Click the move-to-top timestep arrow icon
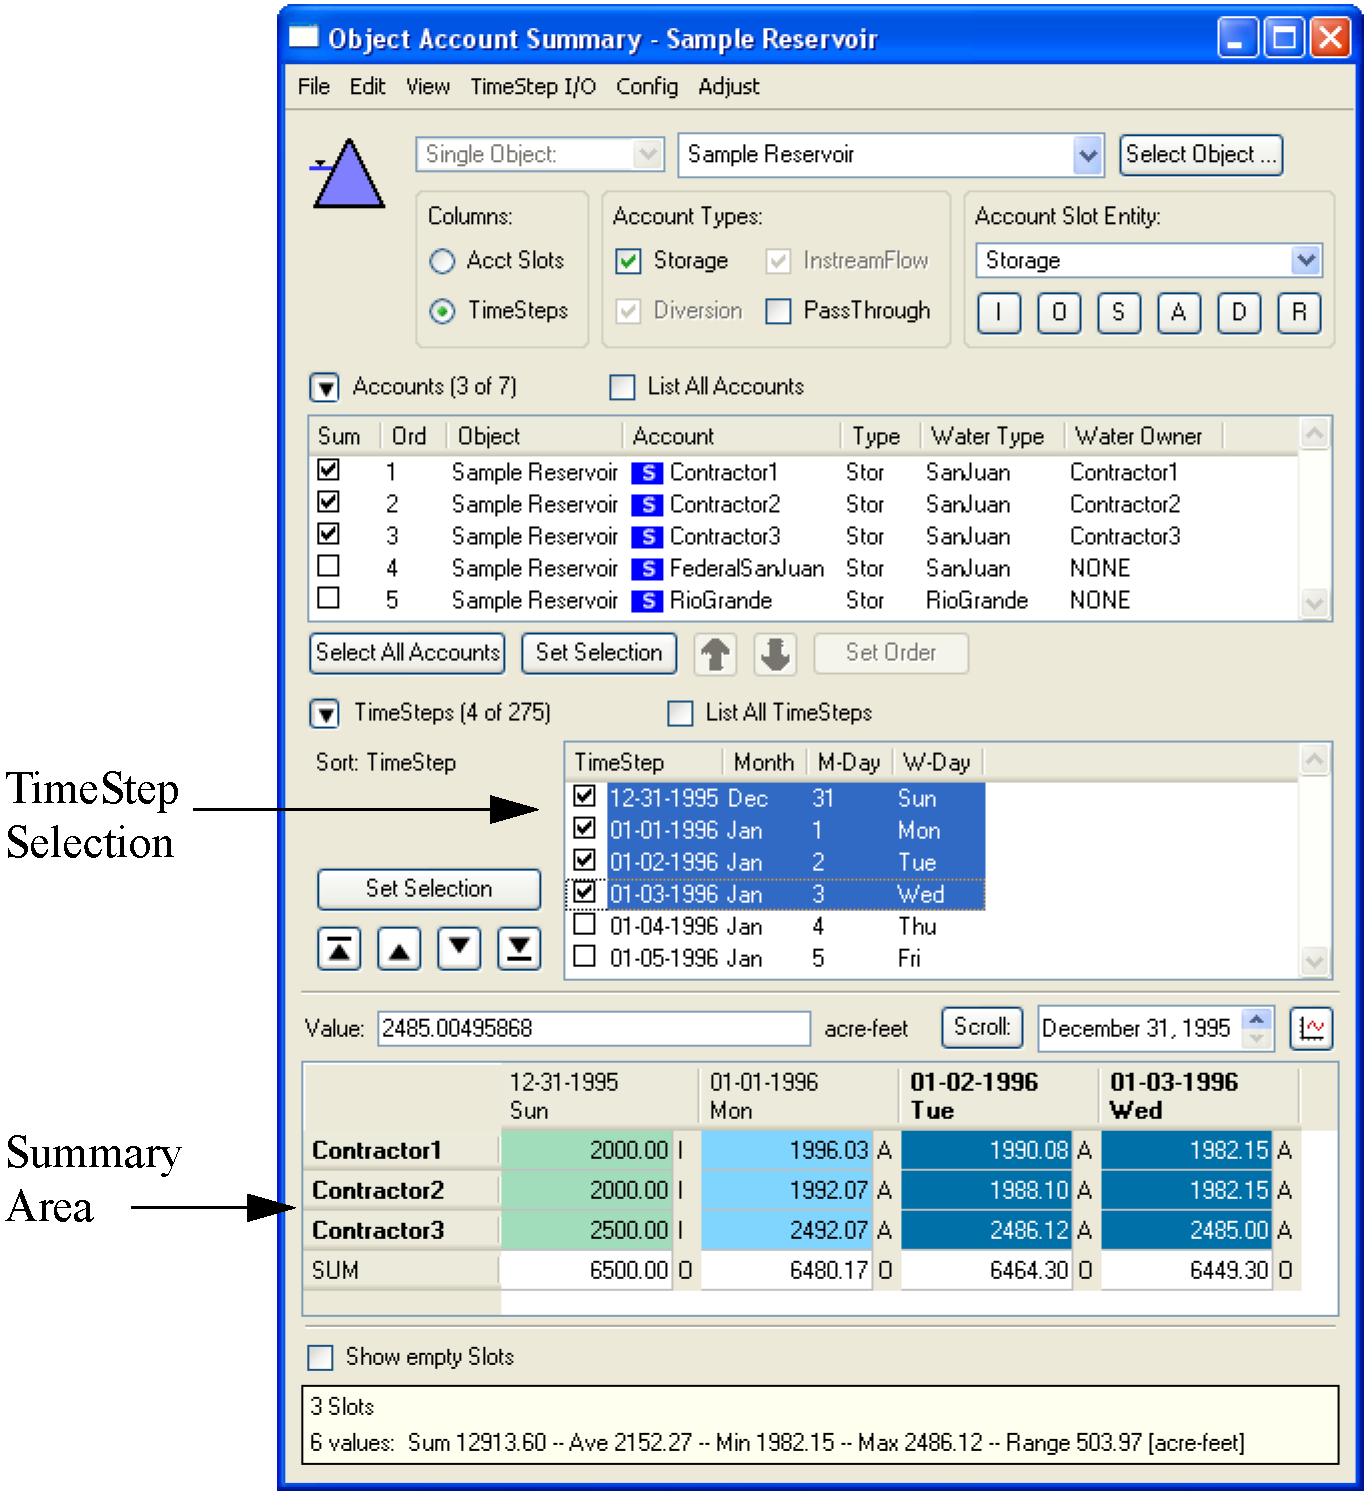 pos(339,949)
